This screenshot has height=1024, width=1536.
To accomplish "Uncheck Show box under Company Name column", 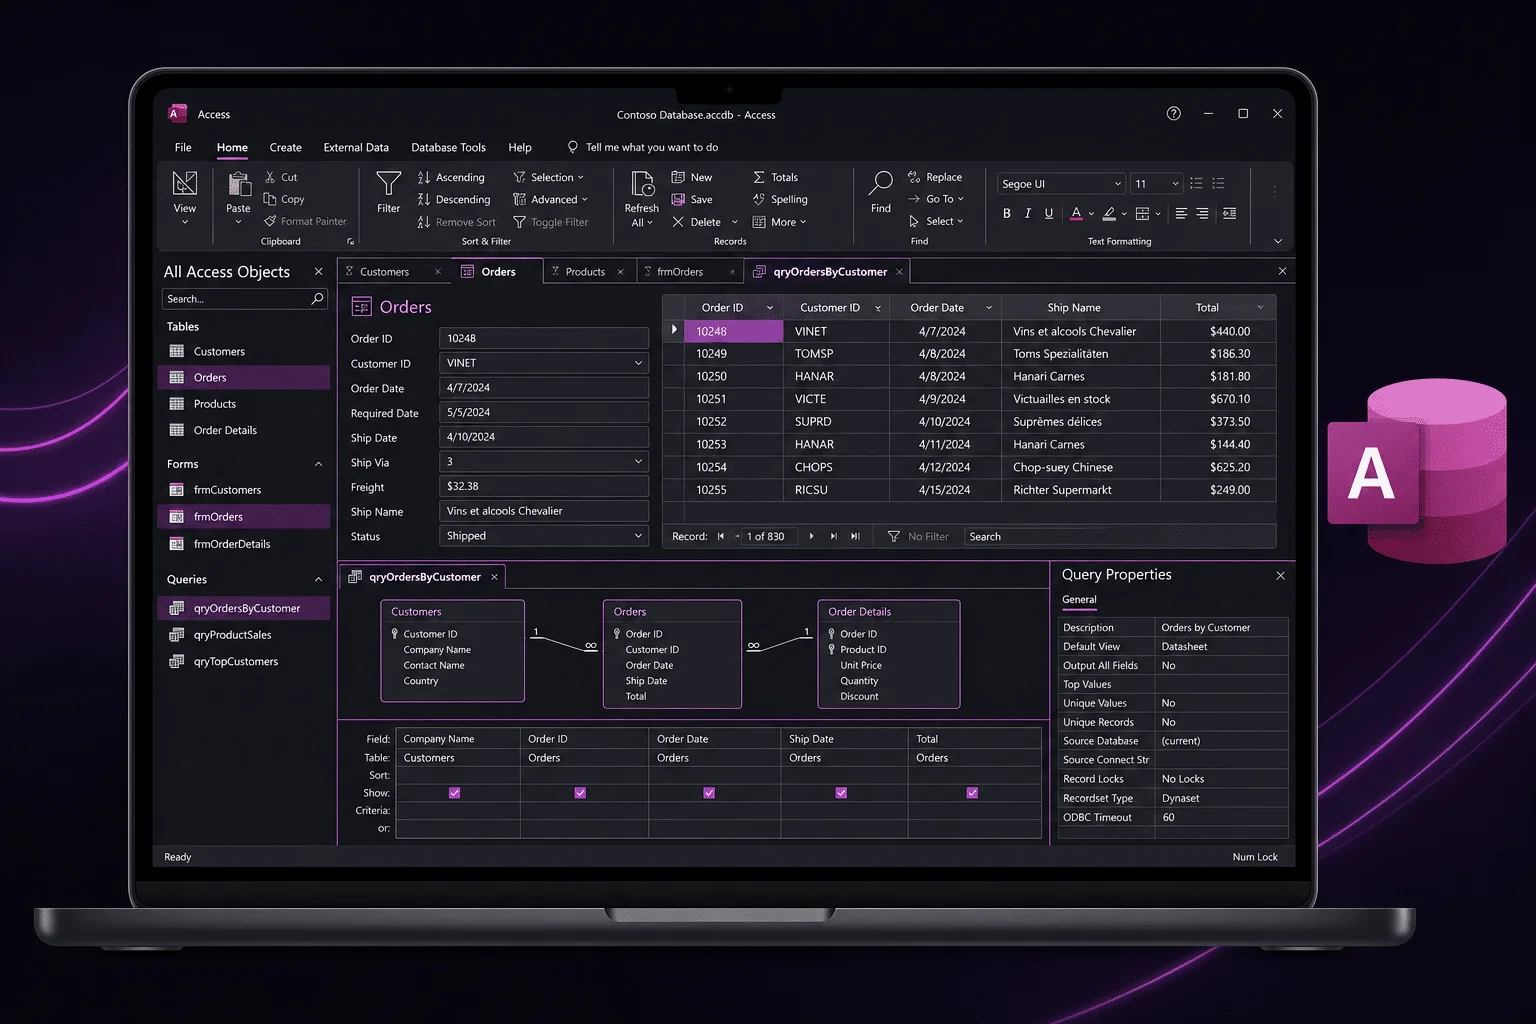I will pyautogui.click(x=455, y=793).
